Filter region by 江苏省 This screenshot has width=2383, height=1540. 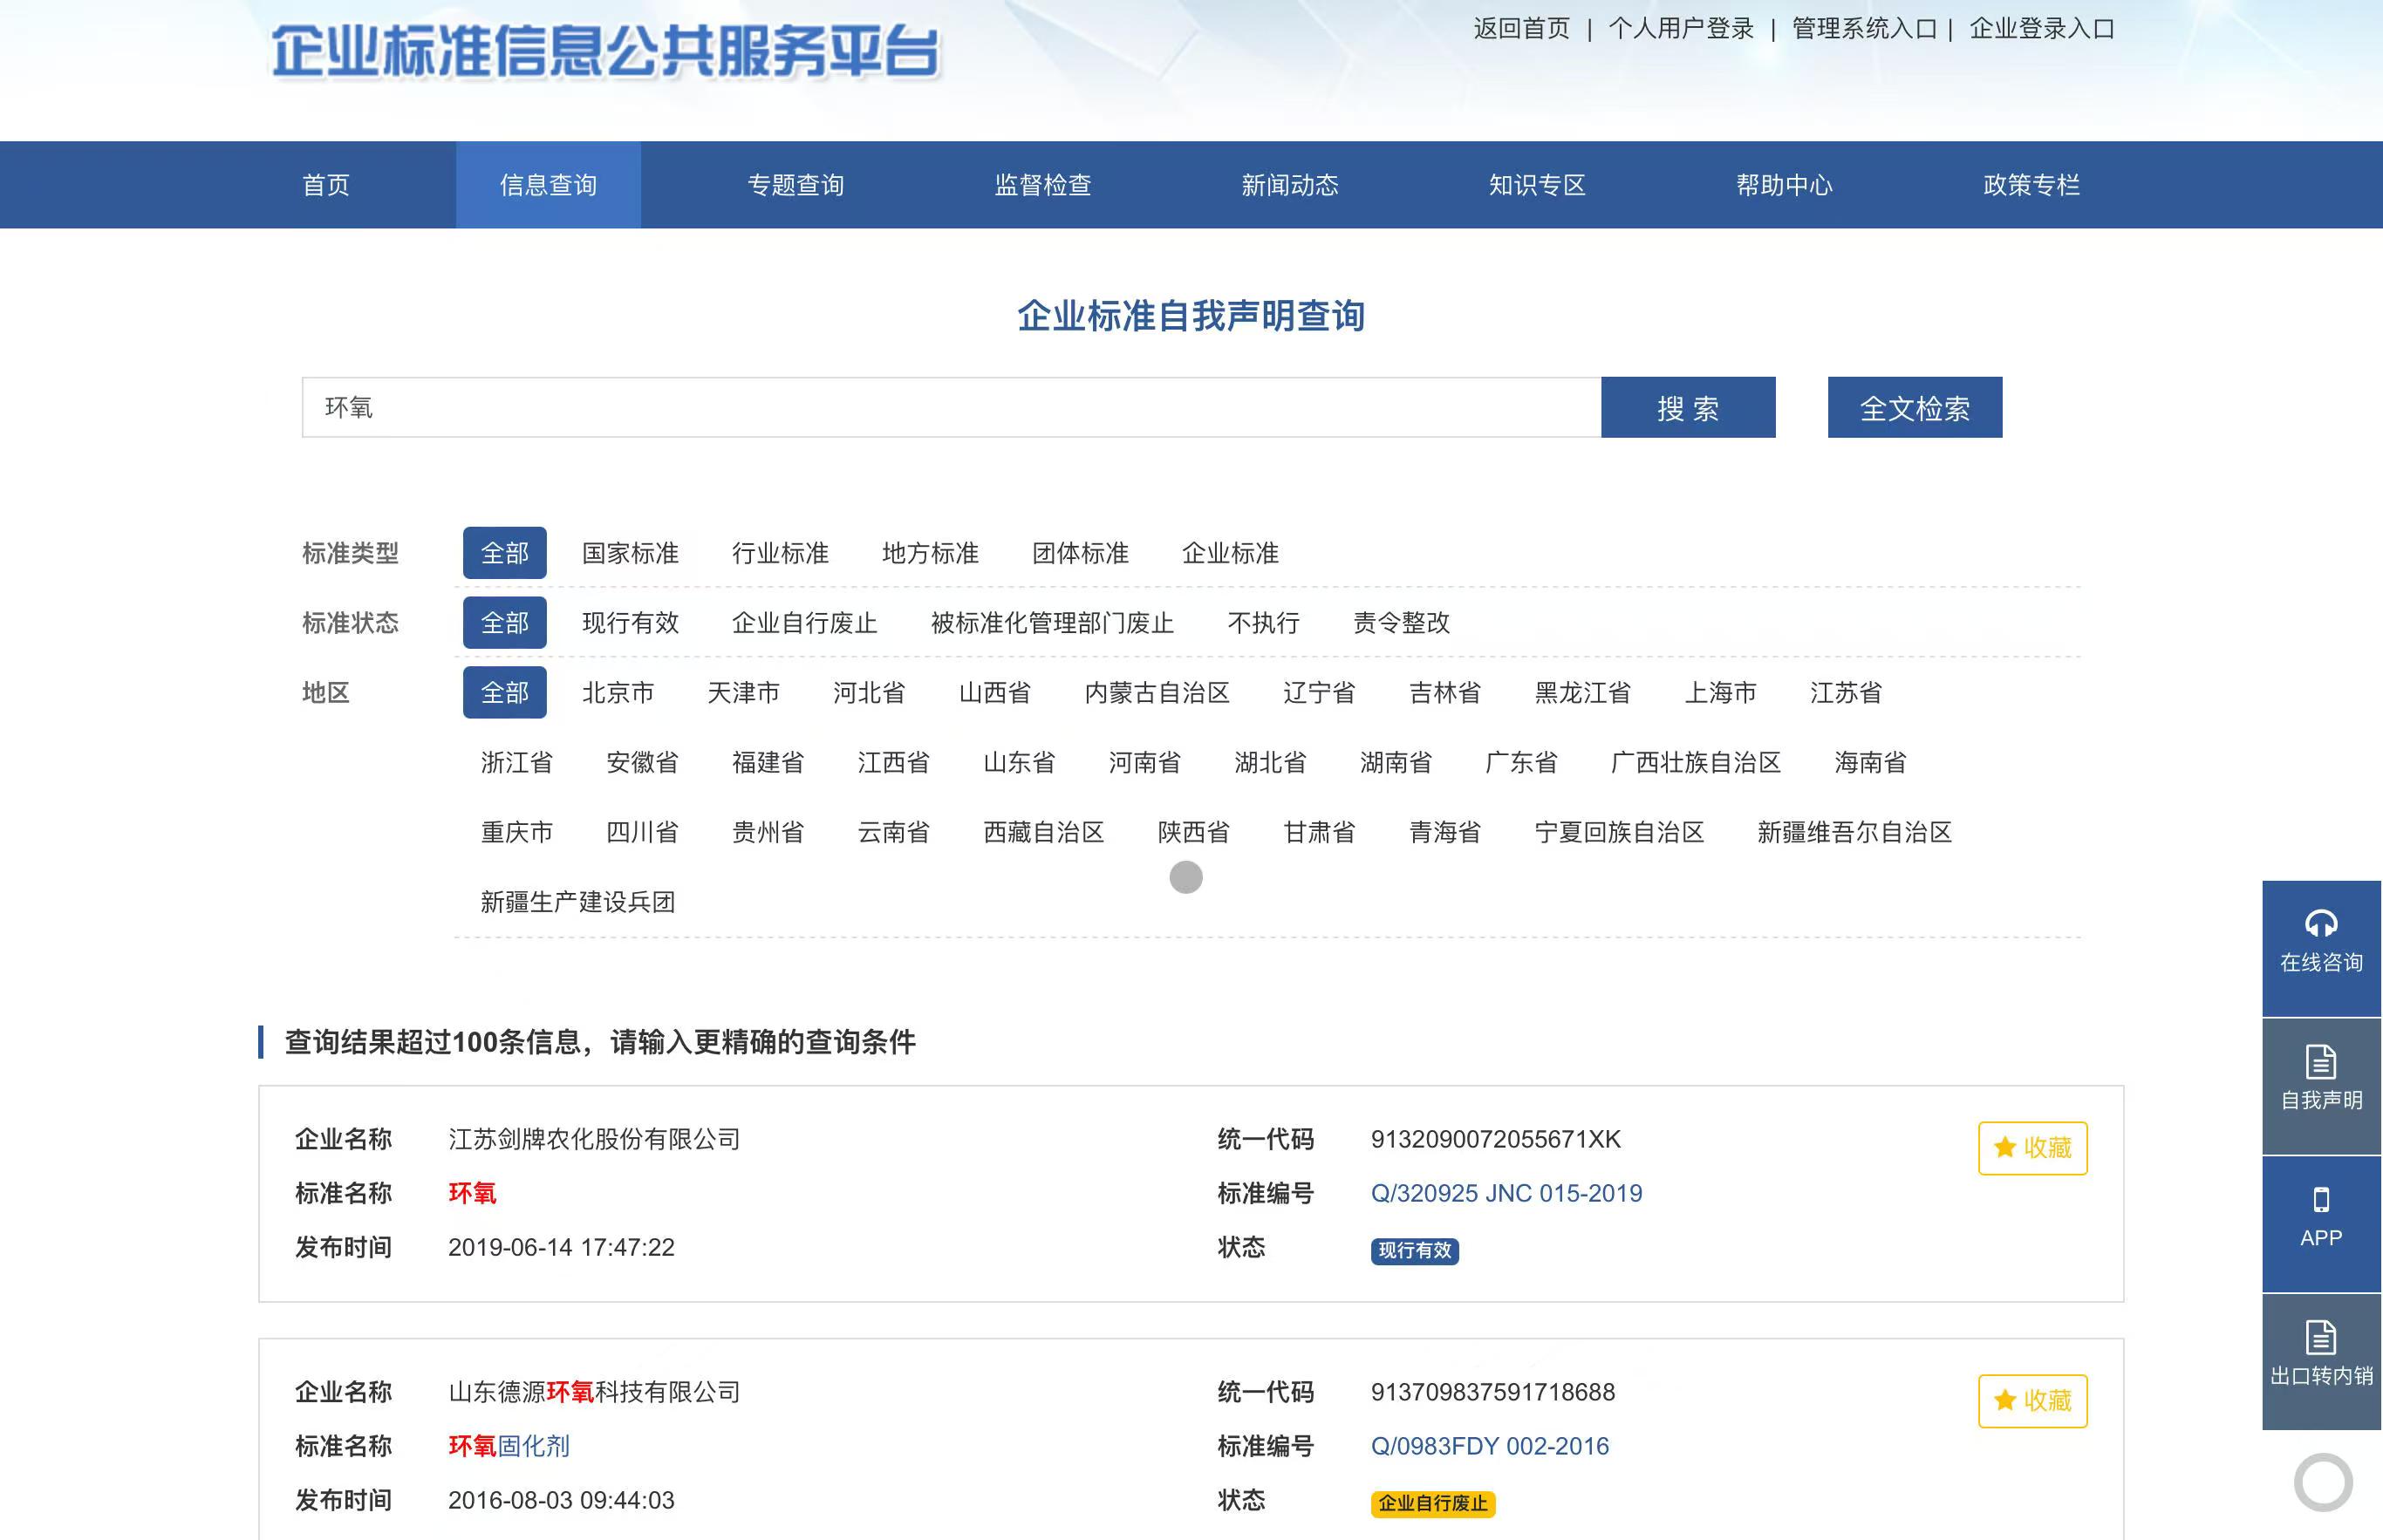pyautogui.click(x=1846, y=692)
